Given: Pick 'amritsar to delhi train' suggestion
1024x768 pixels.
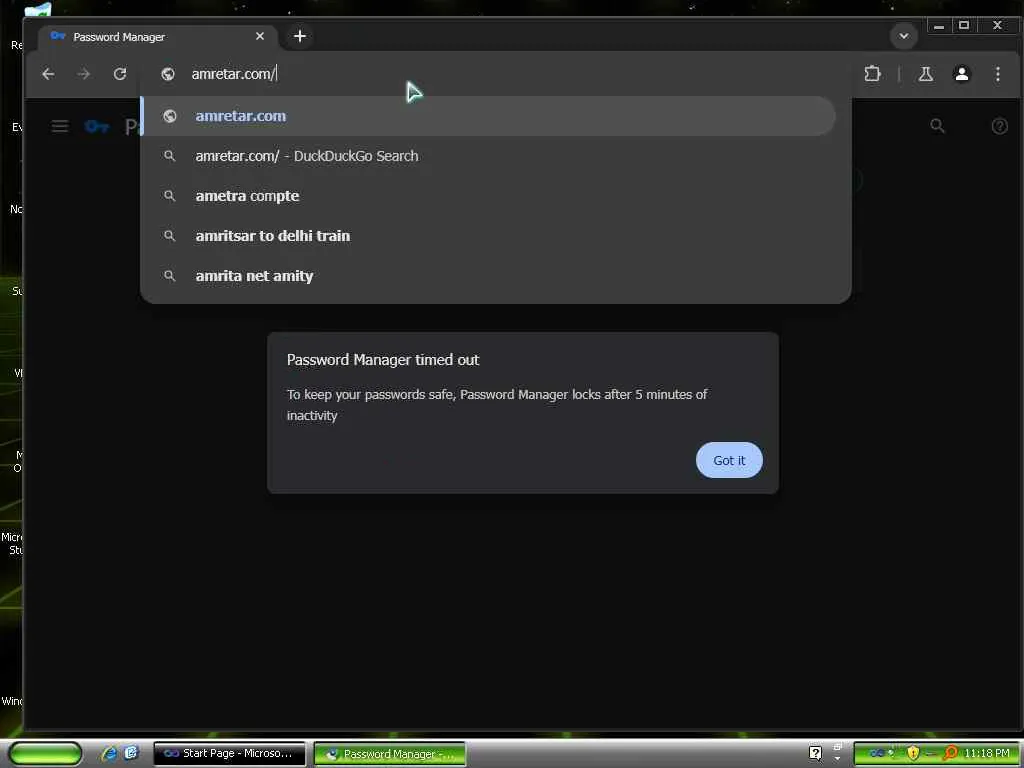Looking at the screenshot, I should pos(488,236).
